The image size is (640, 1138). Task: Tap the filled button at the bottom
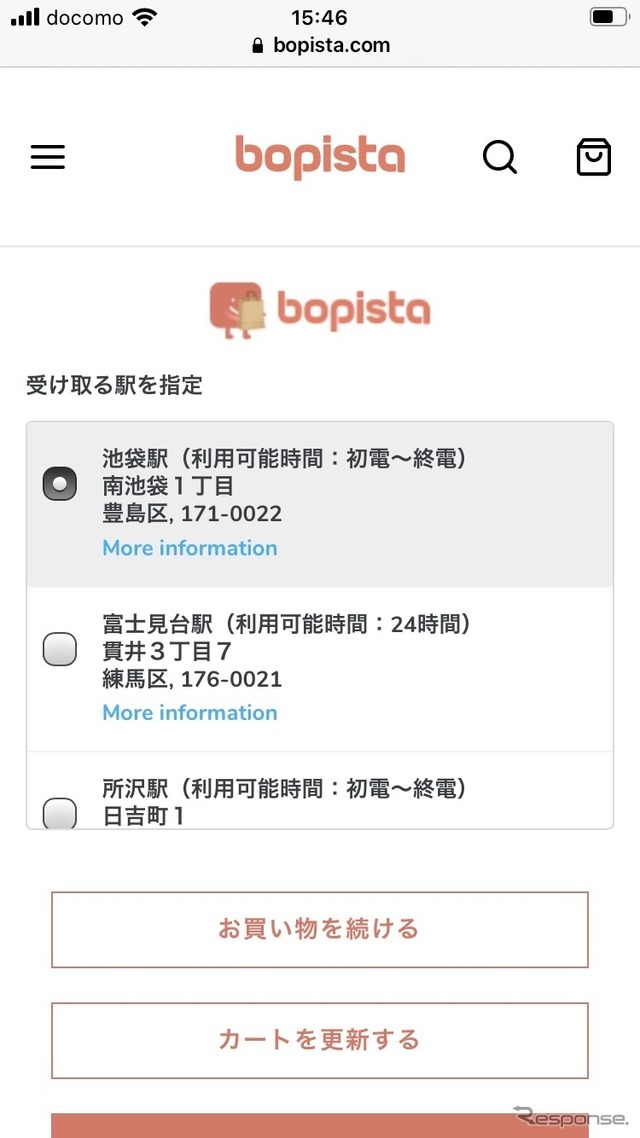coord(320,1126)
